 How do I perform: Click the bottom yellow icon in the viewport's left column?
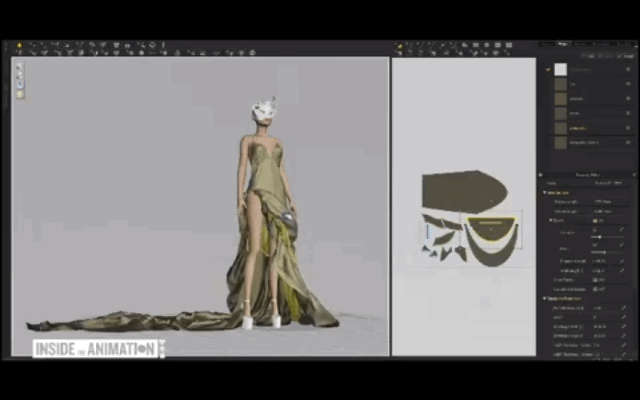coord(19,95)
